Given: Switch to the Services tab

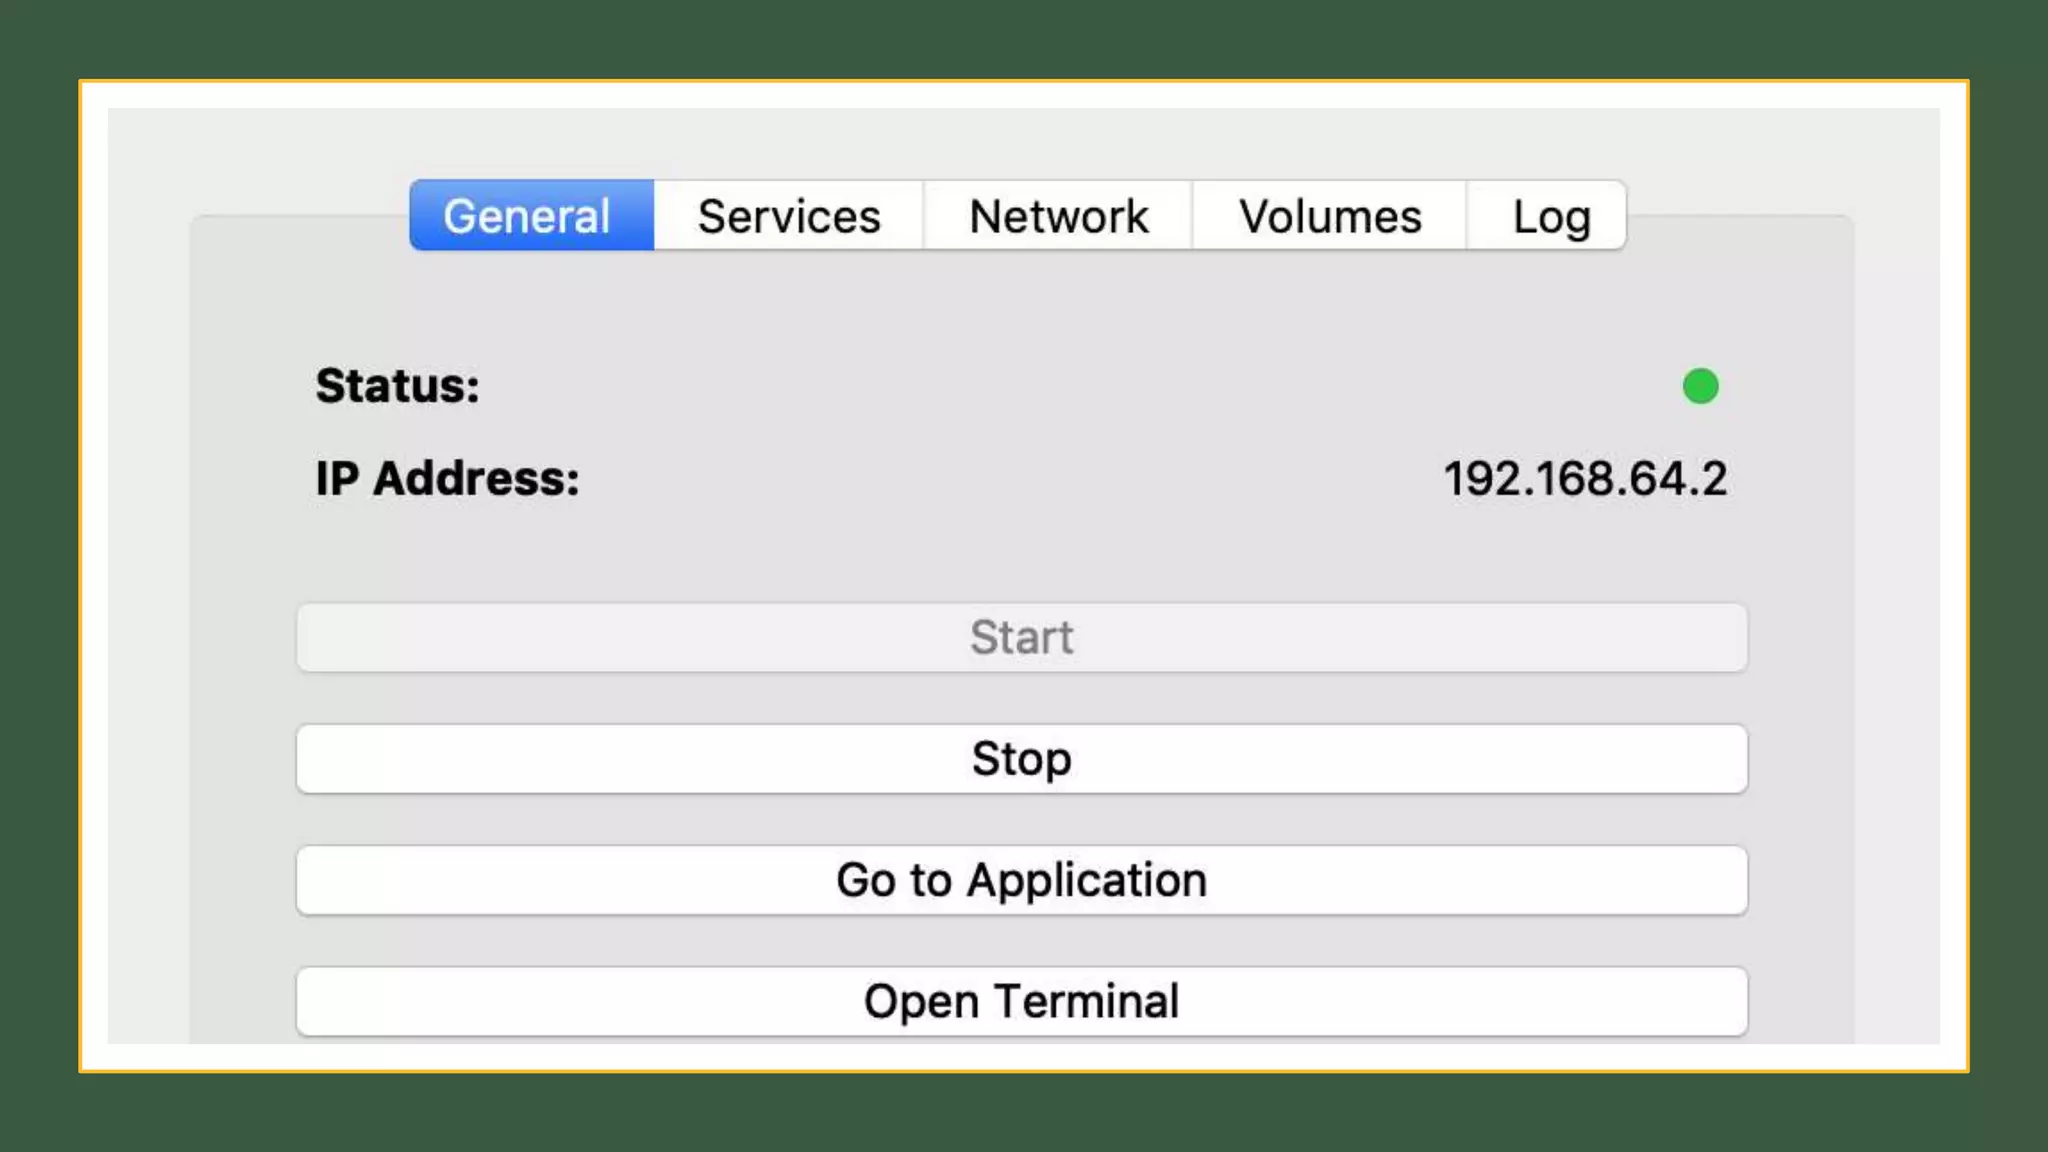Looking at the screenshot, I should pos(789,216).
